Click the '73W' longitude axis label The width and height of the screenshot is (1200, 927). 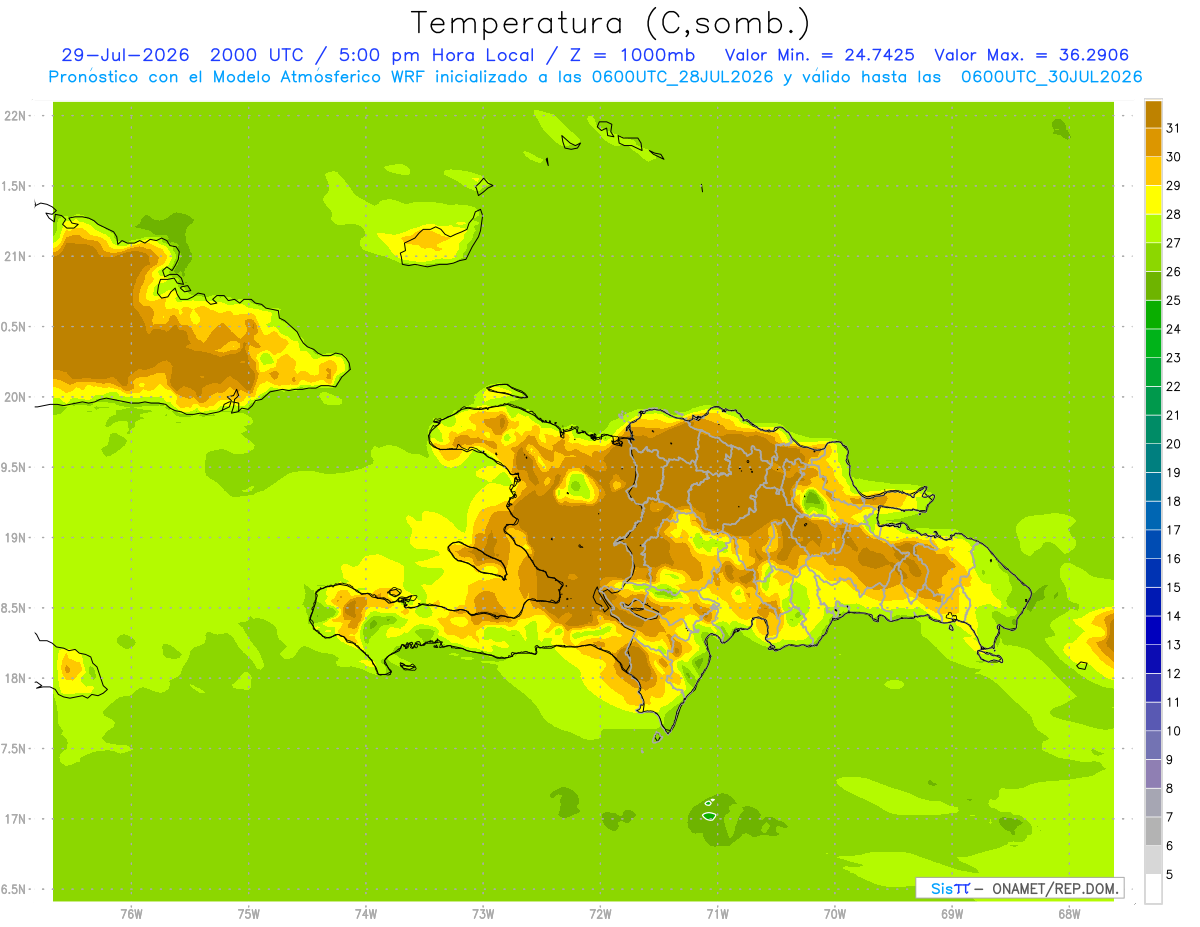(483, 914)
